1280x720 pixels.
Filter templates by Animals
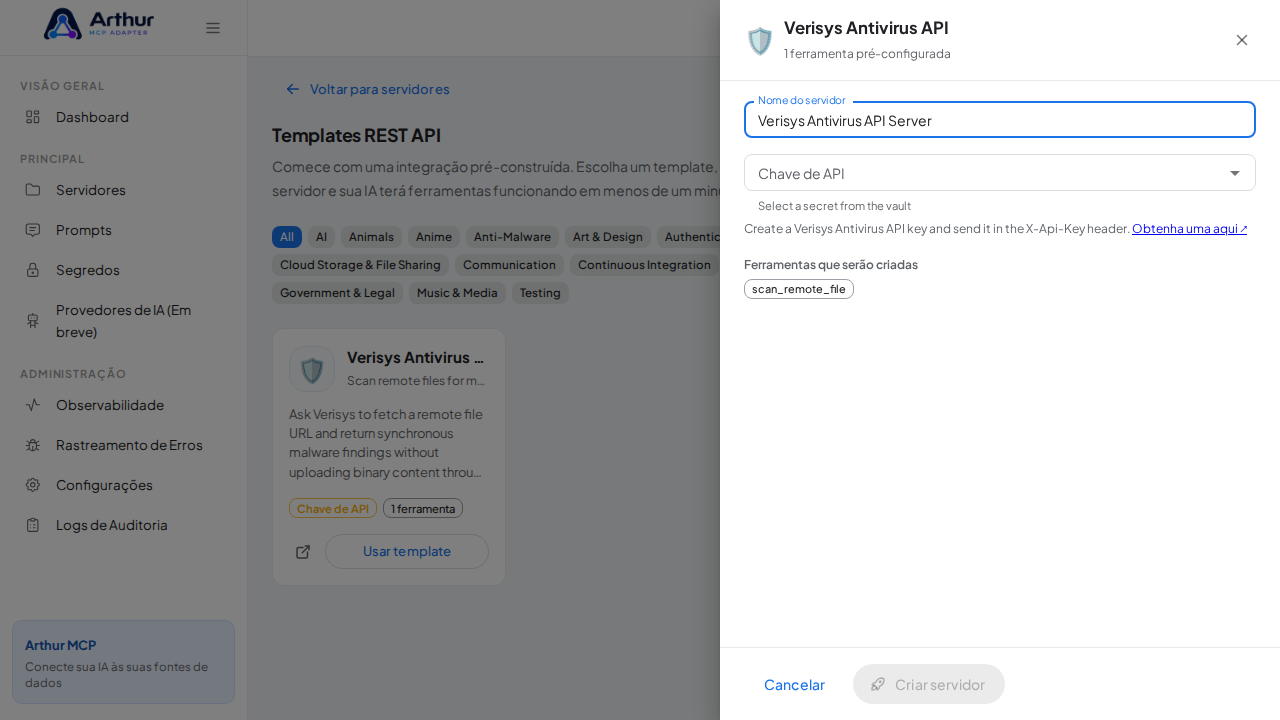tap(371, 237)
